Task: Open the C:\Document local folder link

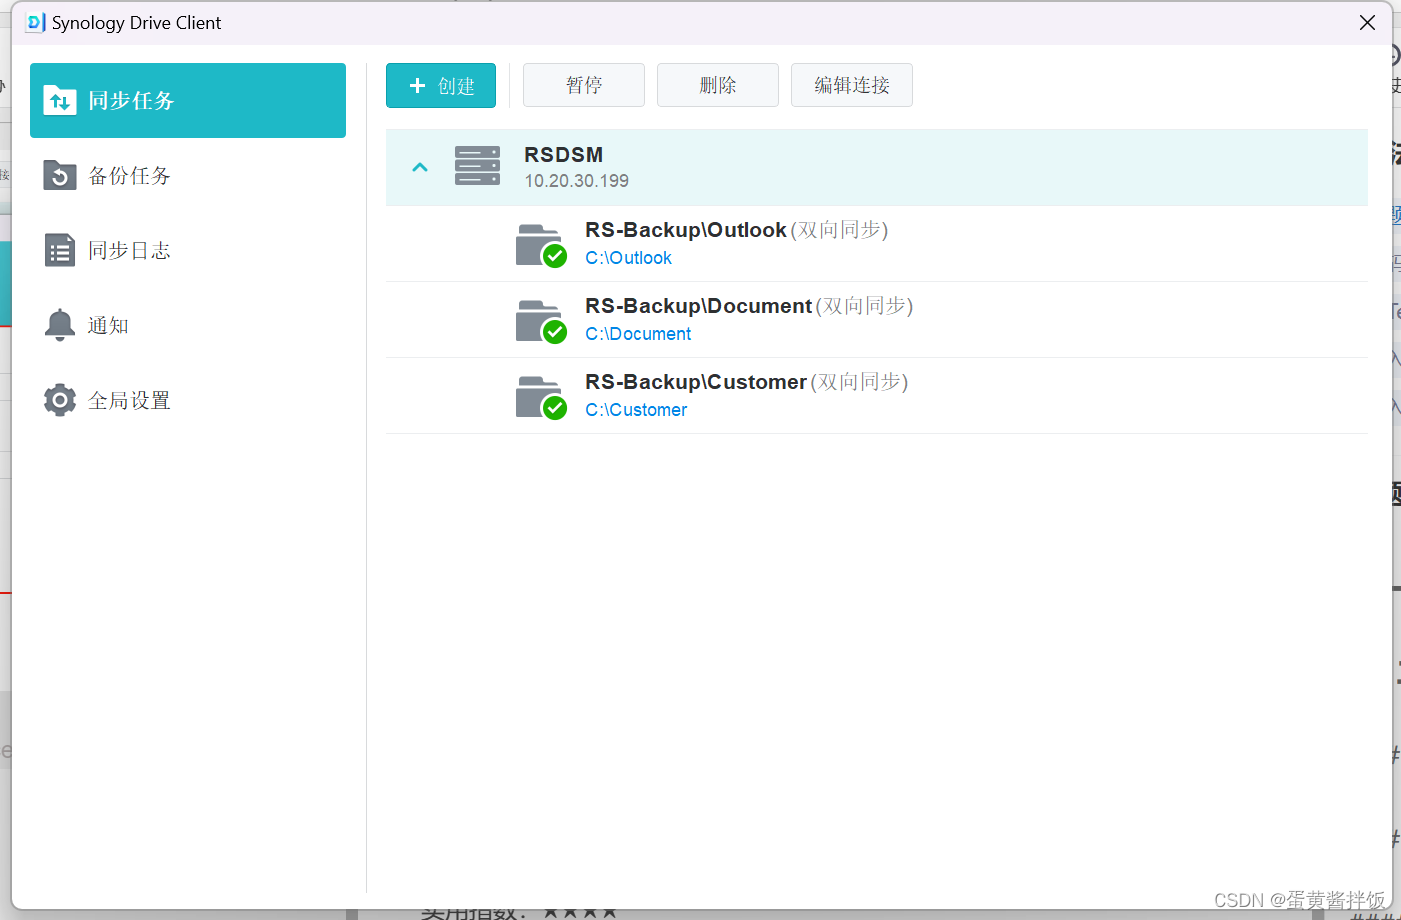Action: coord(638,334)
